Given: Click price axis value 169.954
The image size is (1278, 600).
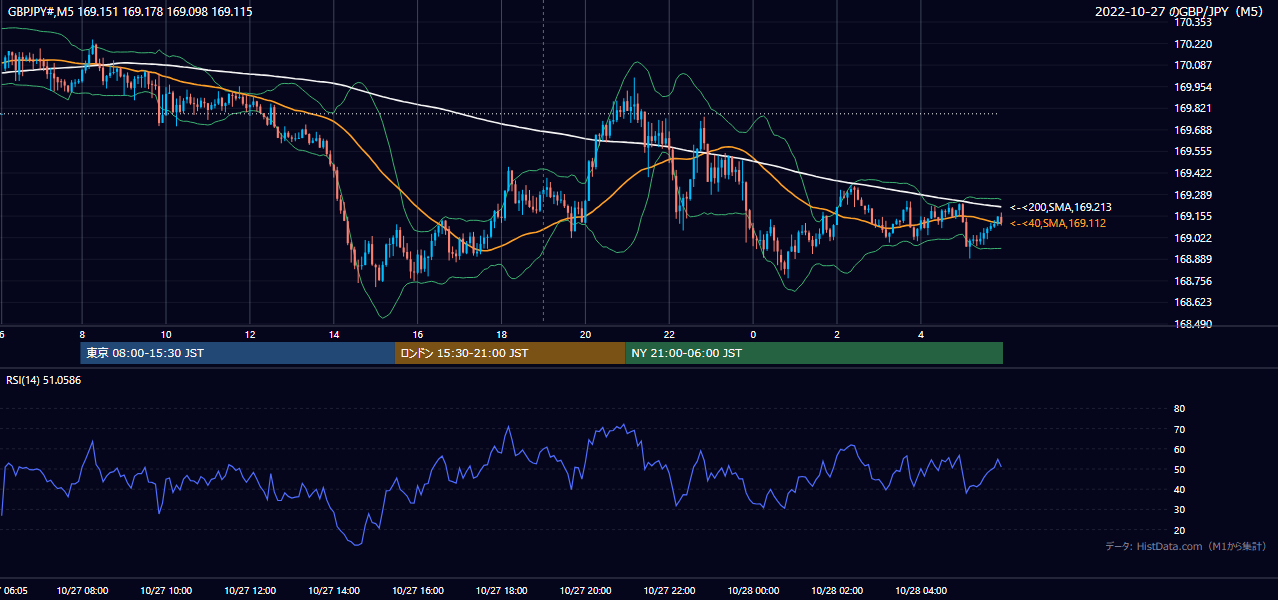Looking at the screenshot, I should 1193,87.
